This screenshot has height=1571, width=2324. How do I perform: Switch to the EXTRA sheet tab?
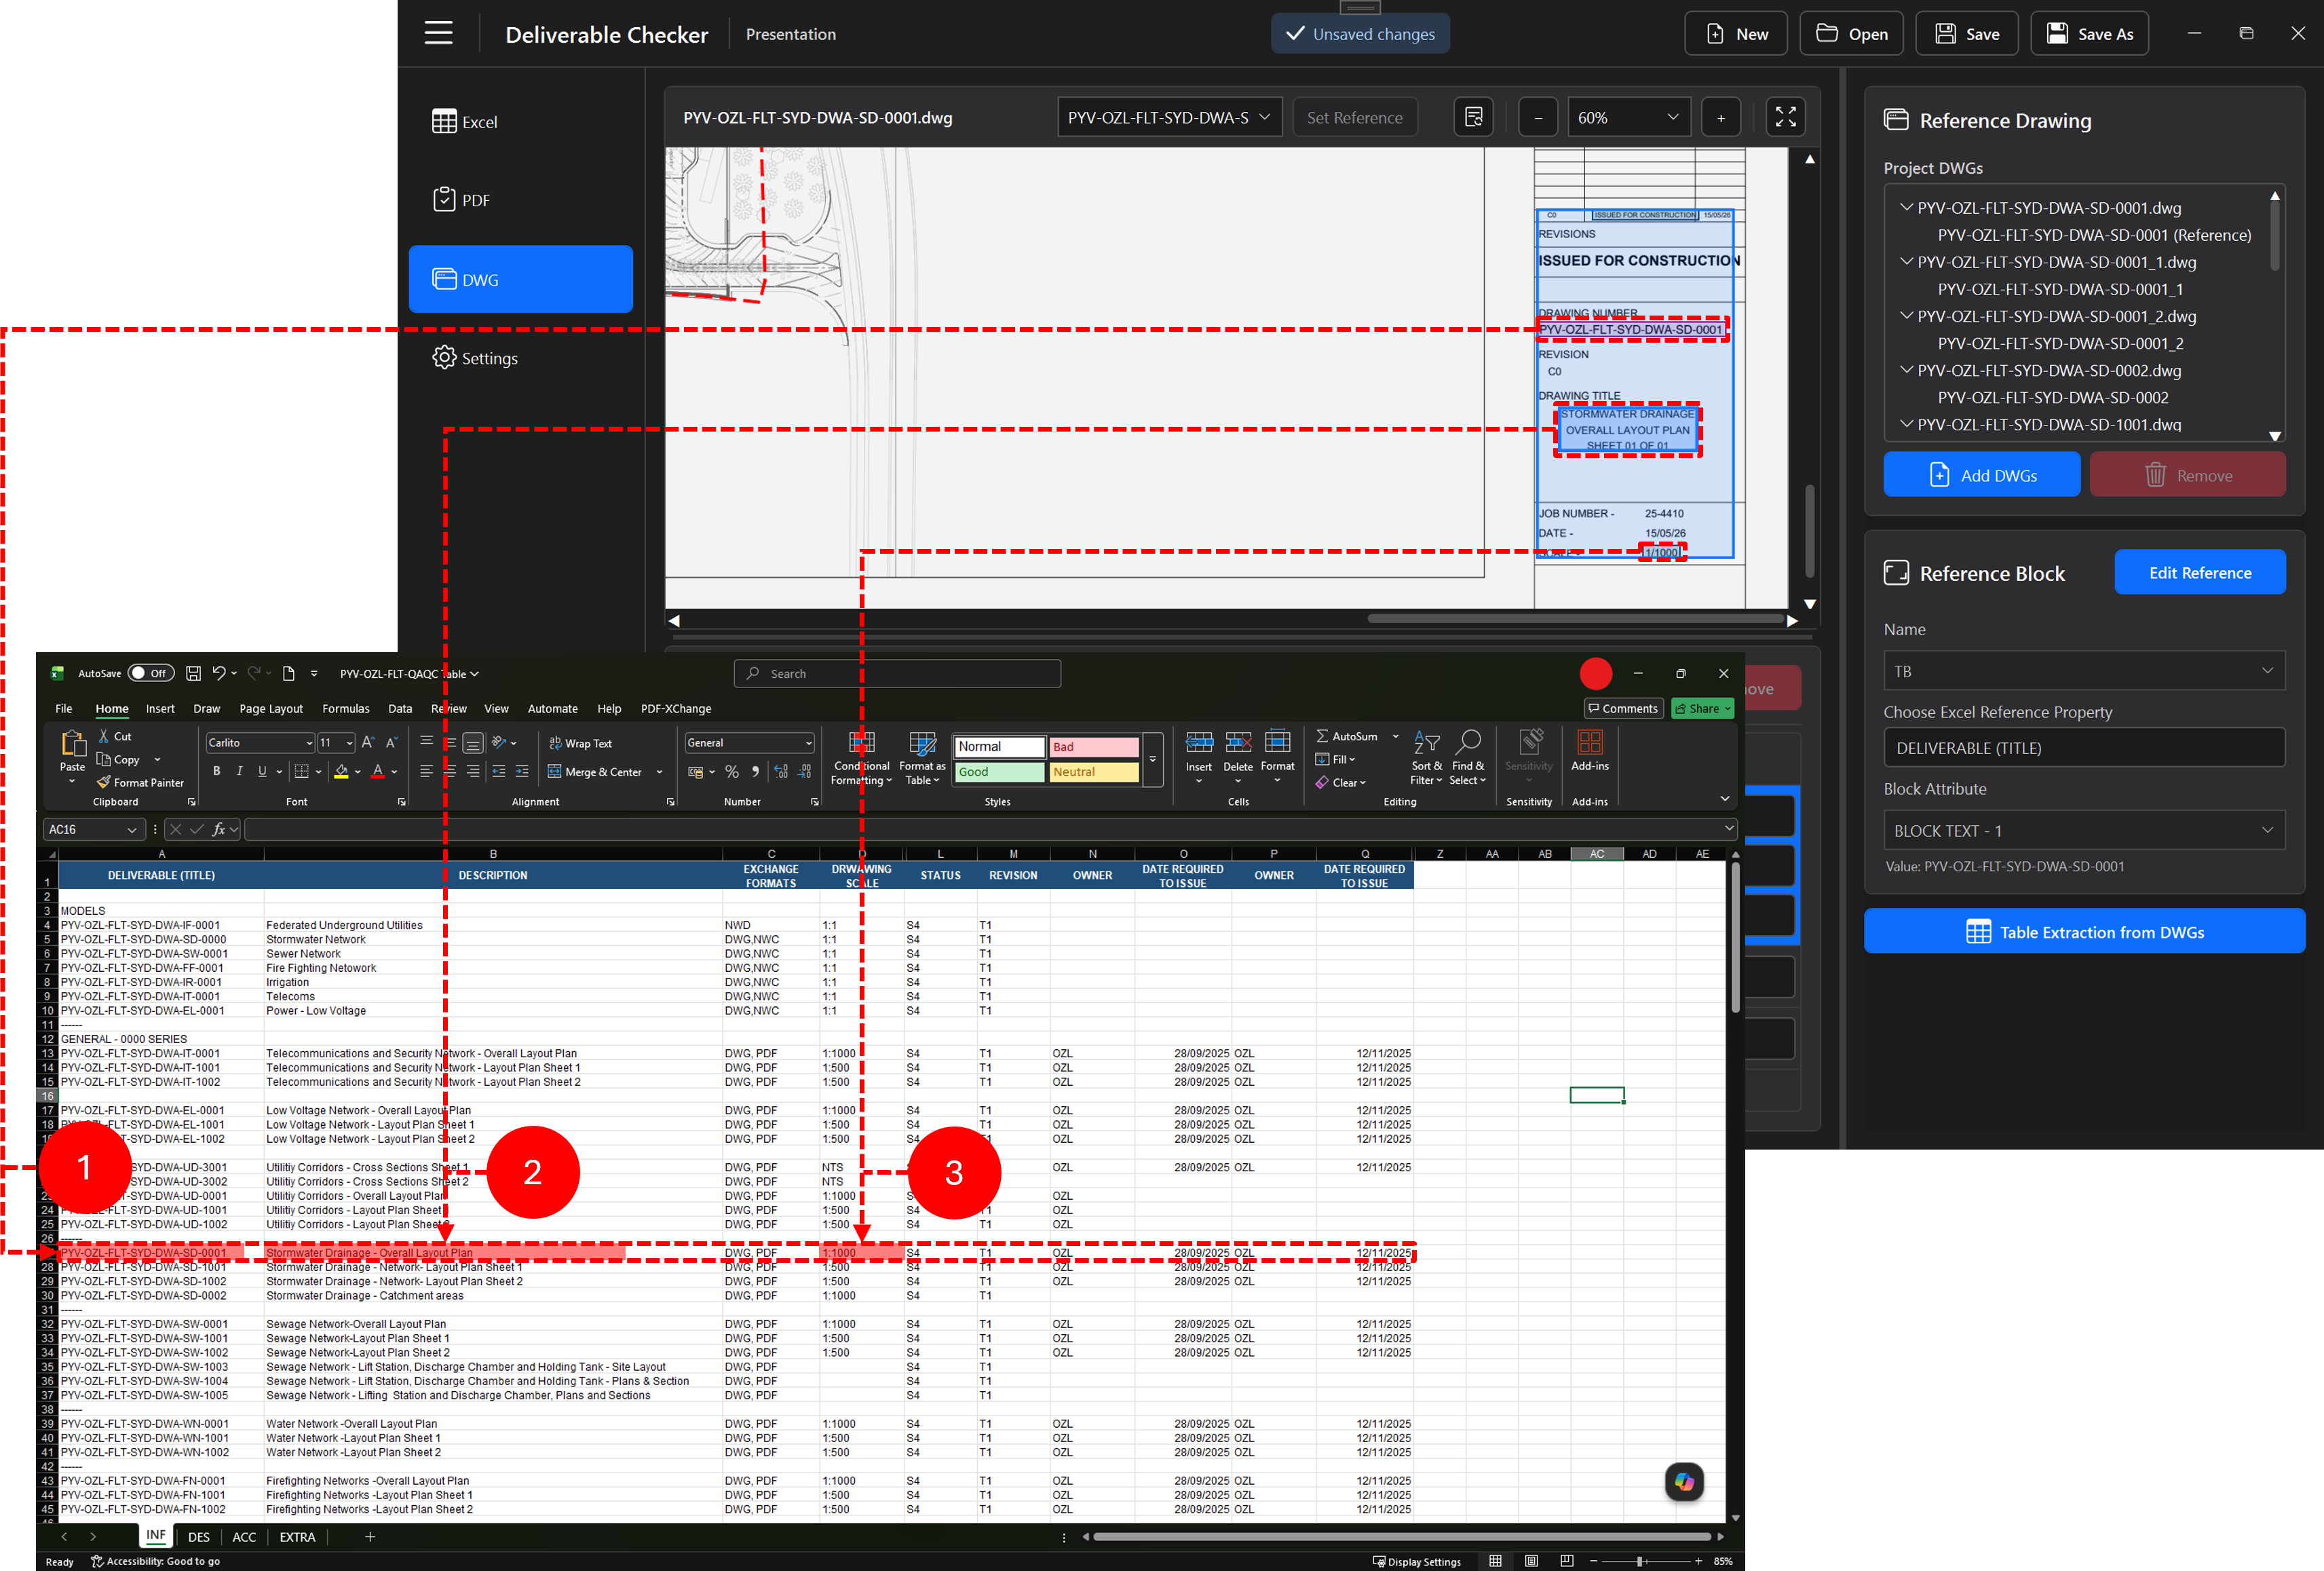(x=297, y=1537)
